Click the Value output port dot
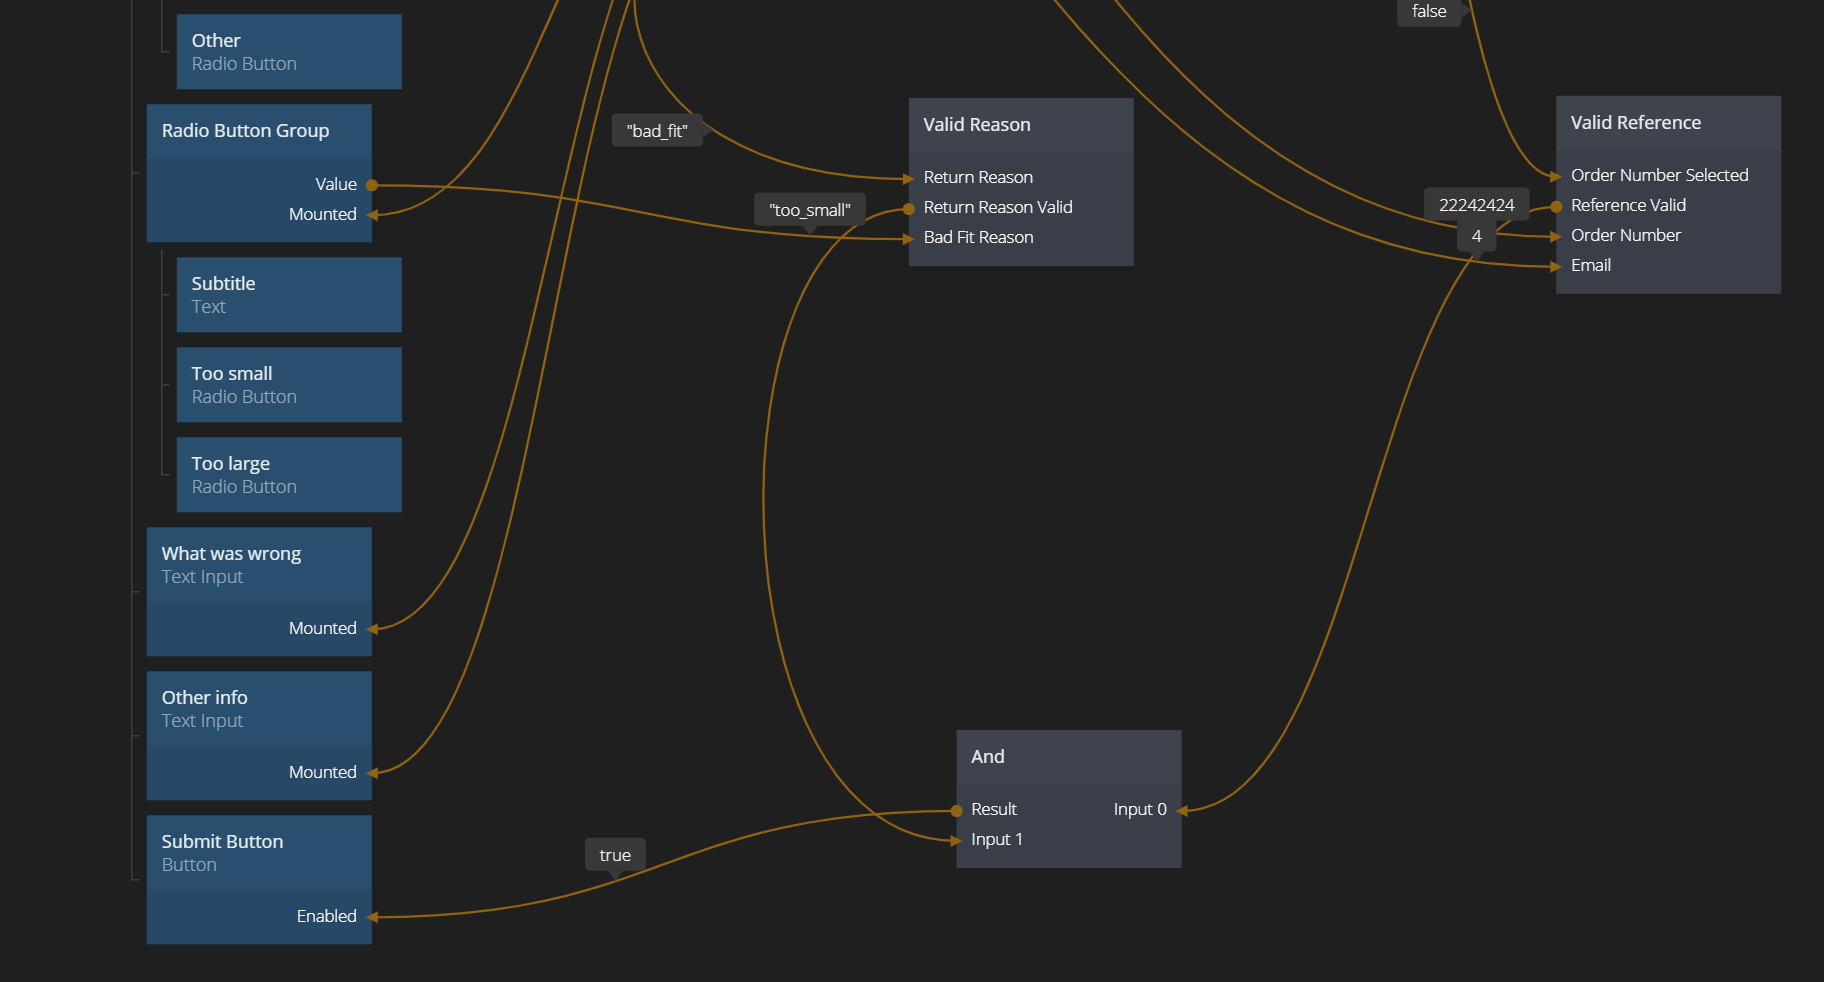This screenshot has width=1824, height=982. (x=372, y=185)
